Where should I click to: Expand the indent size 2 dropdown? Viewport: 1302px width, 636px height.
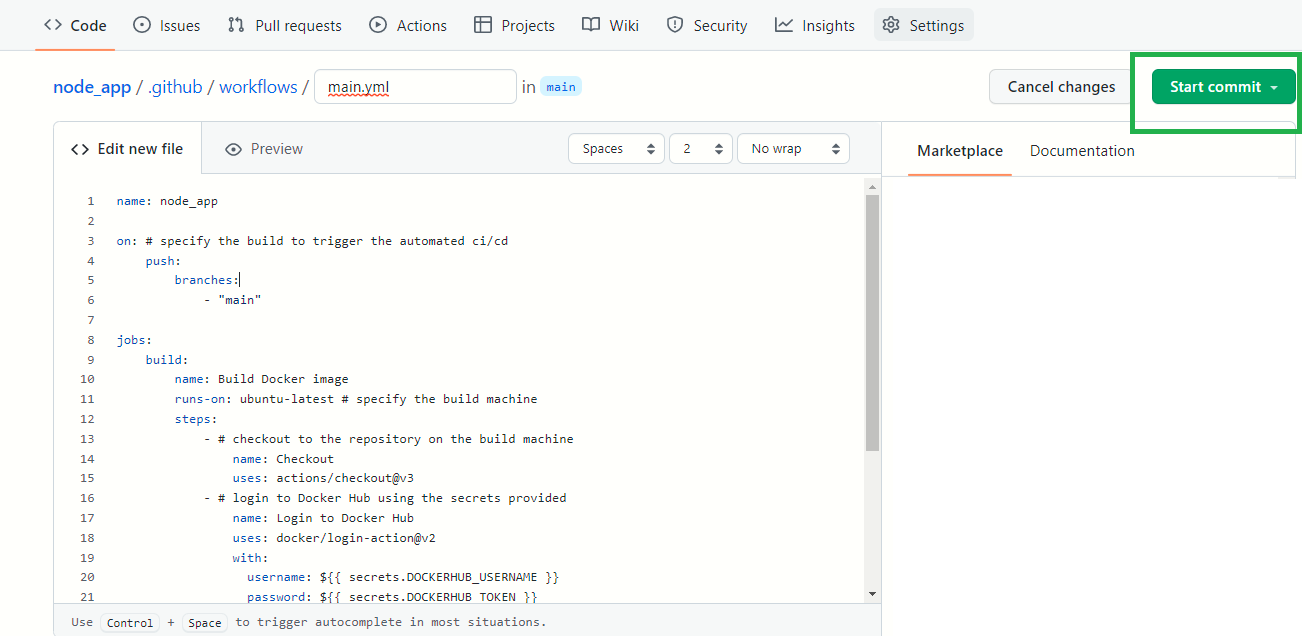[700, 149]
